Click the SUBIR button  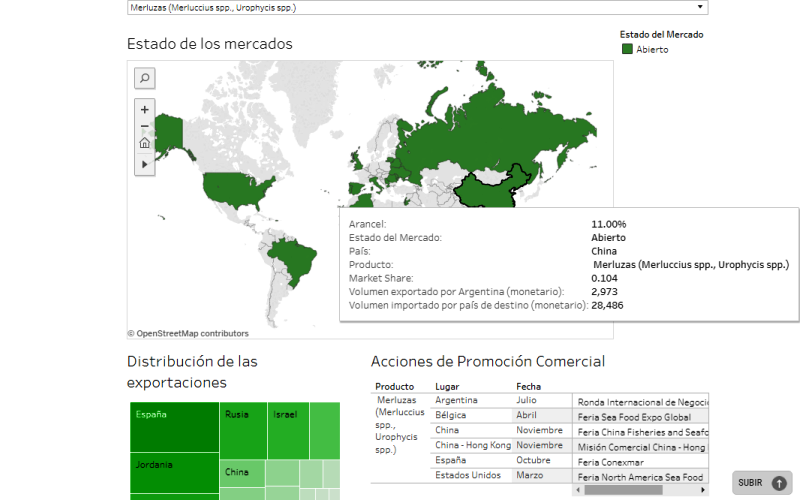click(x=762, y=483)
